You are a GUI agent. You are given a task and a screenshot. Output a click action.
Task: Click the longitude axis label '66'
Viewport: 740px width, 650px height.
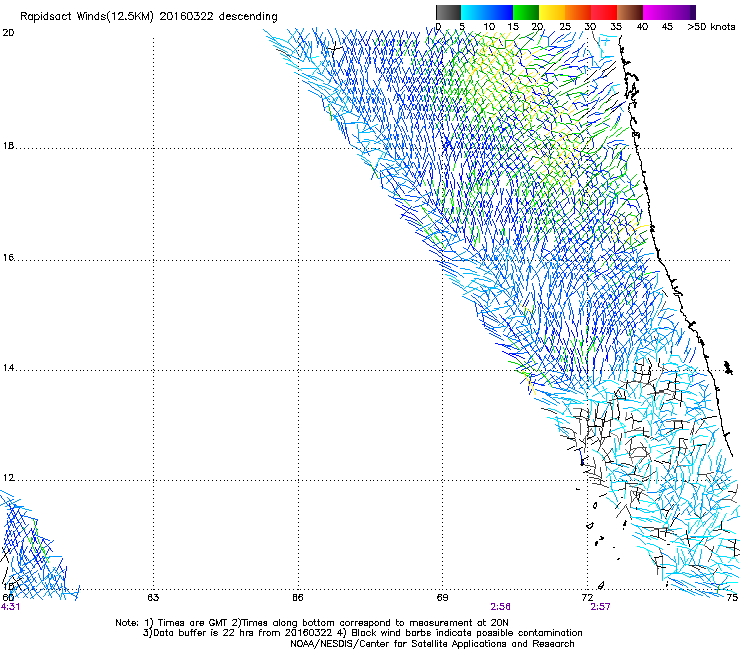pos(297,598)
